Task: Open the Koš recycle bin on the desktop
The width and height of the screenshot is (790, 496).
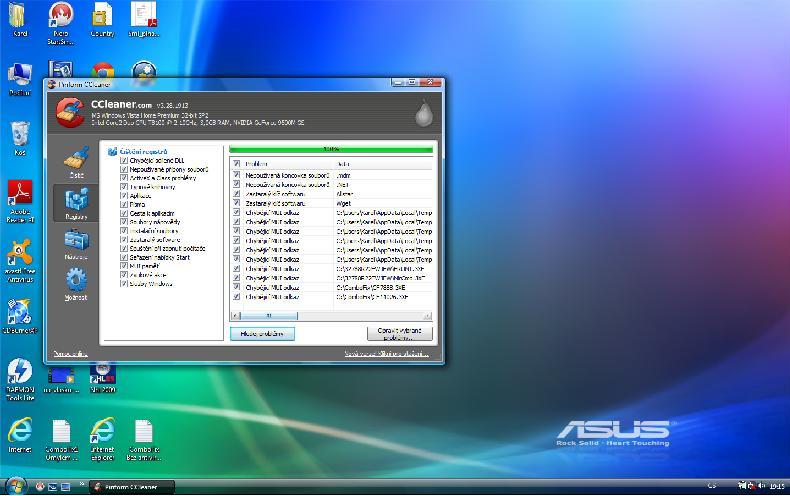Action: [20, 138]
